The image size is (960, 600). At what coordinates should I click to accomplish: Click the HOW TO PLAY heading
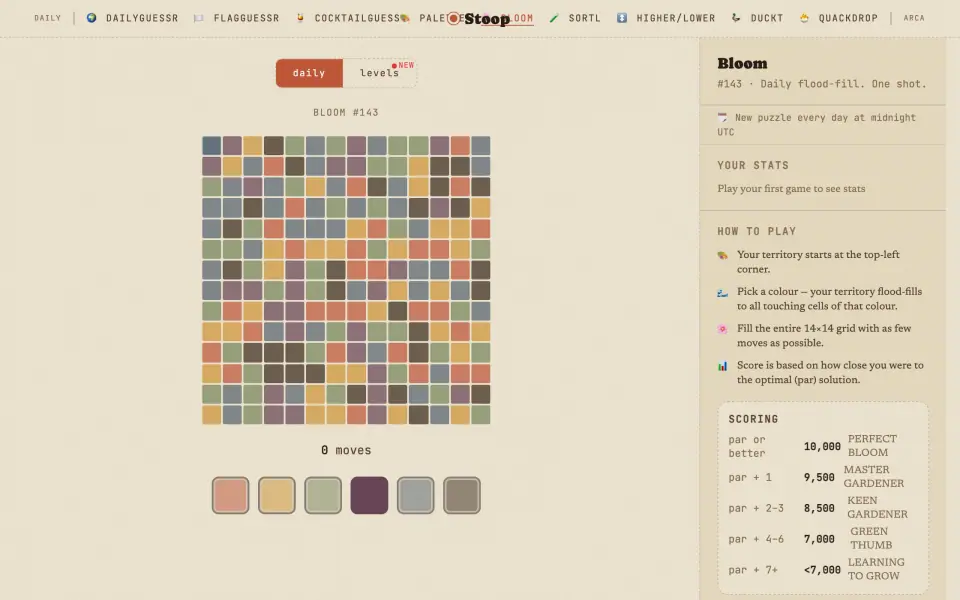(757, 231)
